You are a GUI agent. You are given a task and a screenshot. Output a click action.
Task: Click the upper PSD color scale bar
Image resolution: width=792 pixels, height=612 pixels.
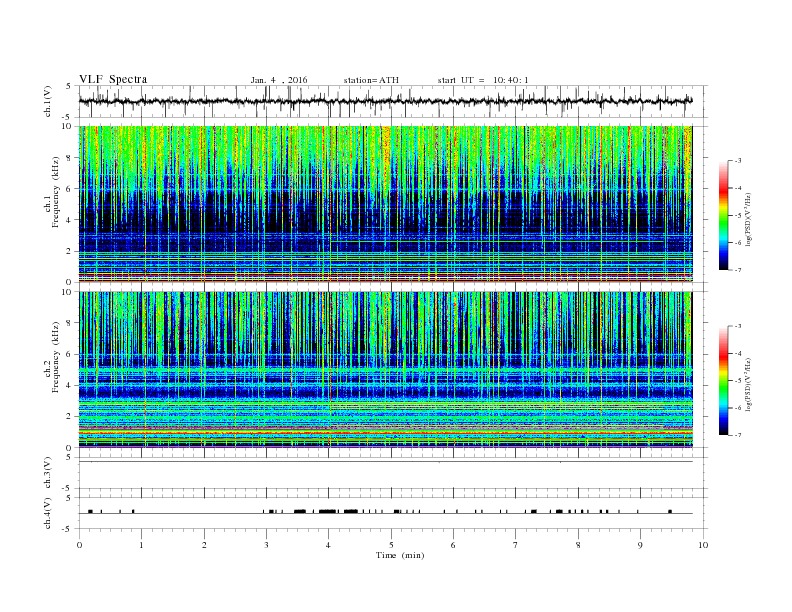tap(723, 215)
